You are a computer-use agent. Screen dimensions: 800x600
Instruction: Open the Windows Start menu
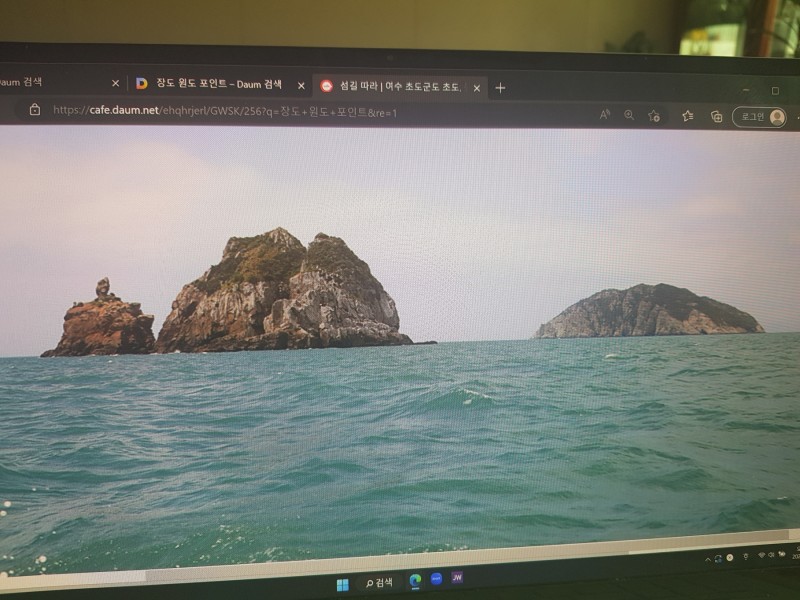(343, 584)
